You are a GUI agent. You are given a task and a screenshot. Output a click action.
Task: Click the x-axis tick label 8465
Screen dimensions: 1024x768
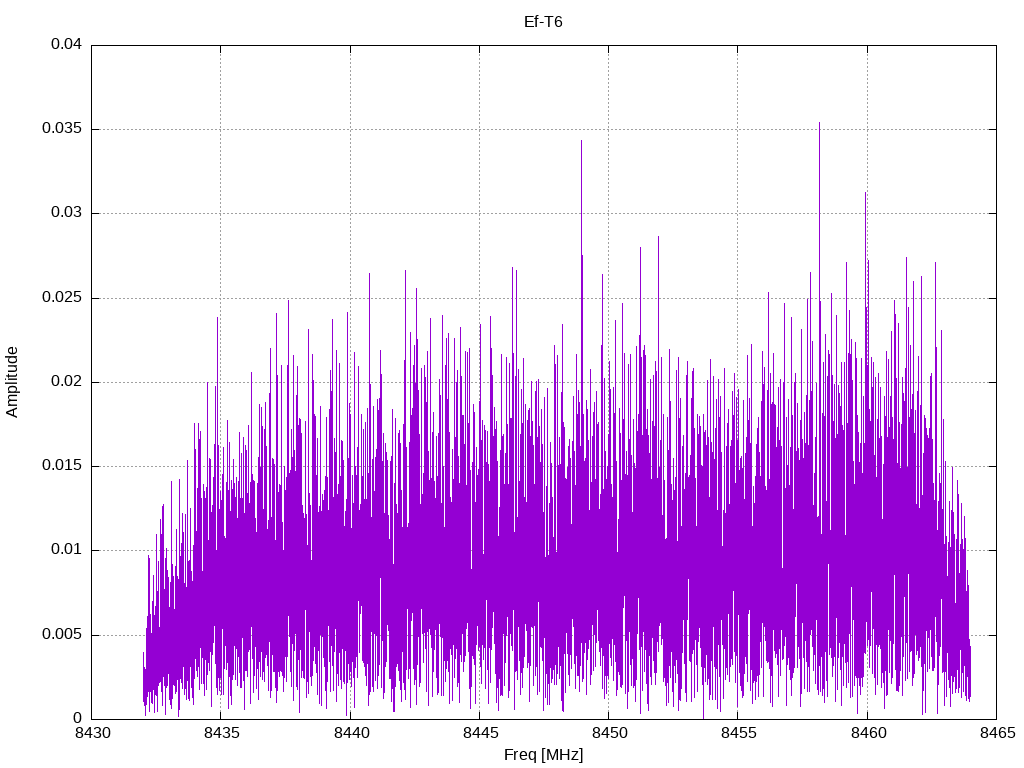pyautogui.click(x=997, y=733)
